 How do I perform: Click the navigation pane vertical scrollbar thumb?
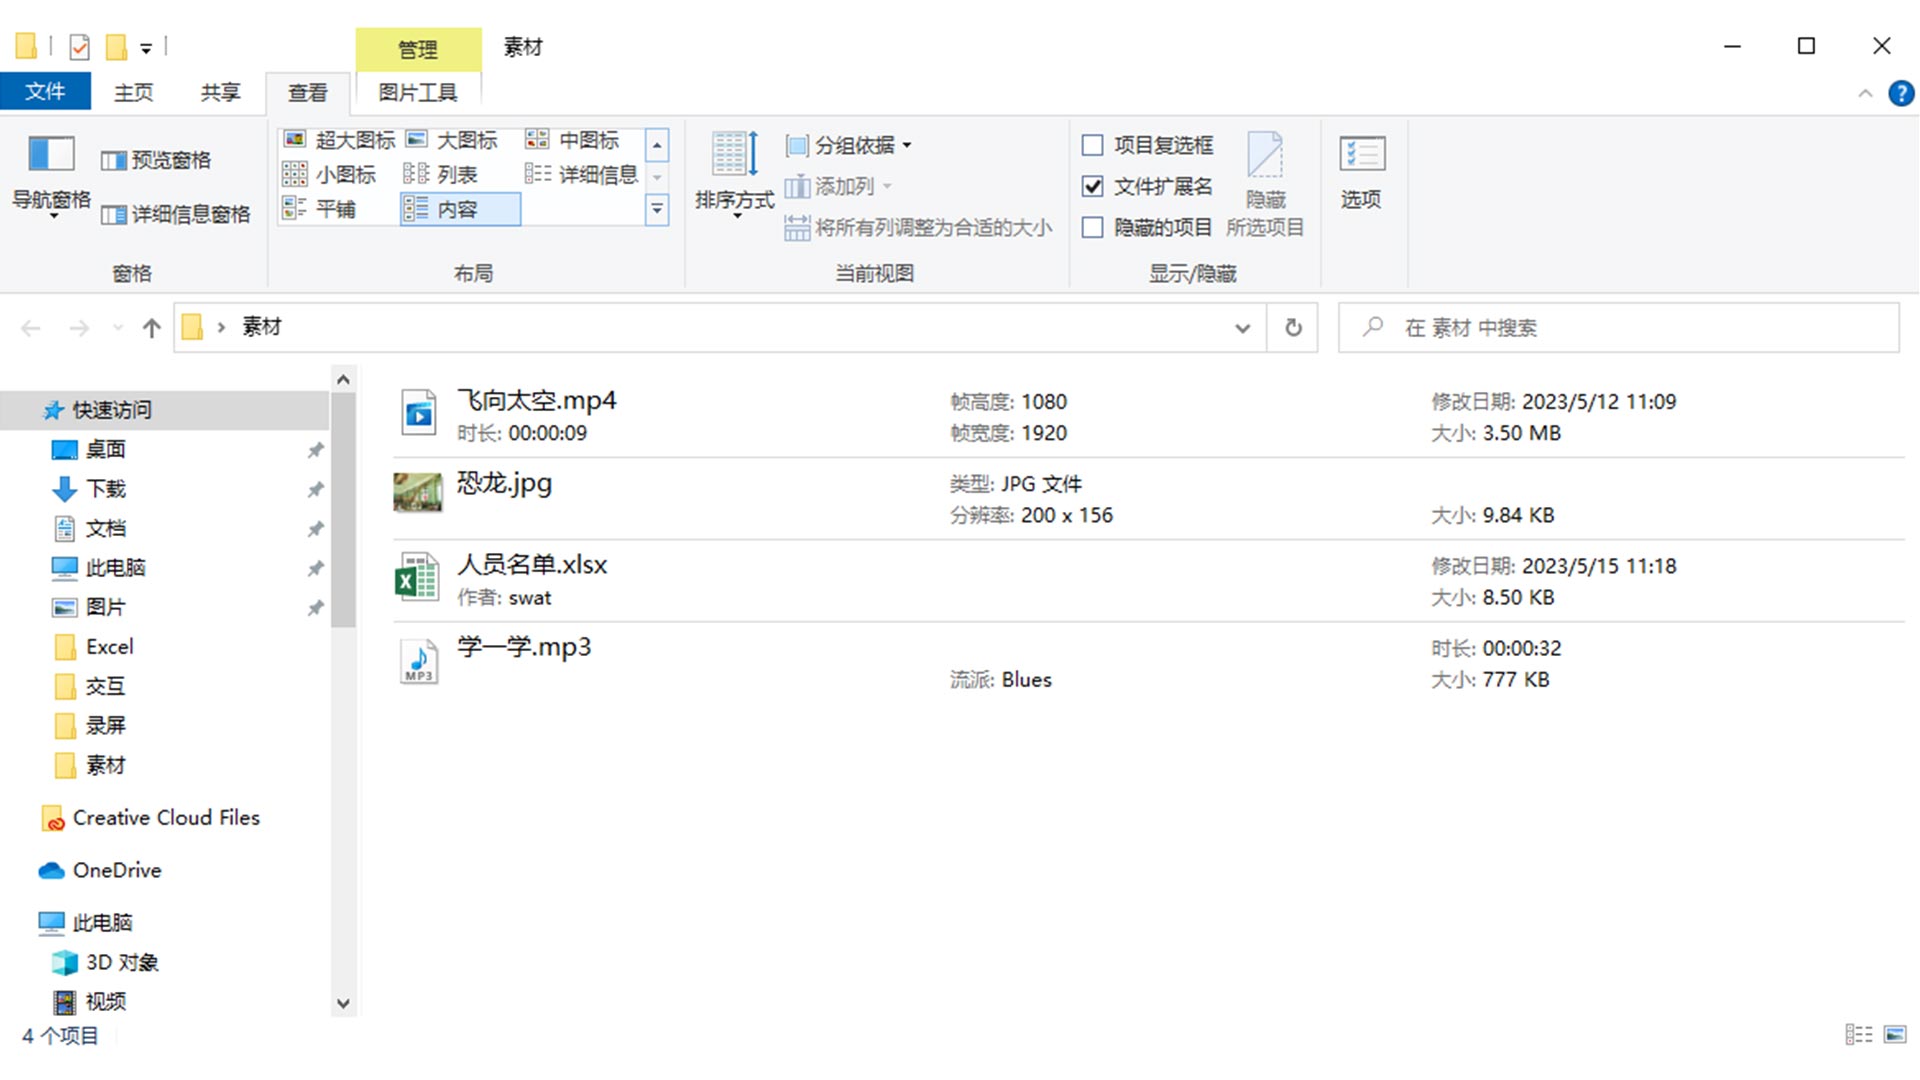pyautogui.click(x=343, y=510)
